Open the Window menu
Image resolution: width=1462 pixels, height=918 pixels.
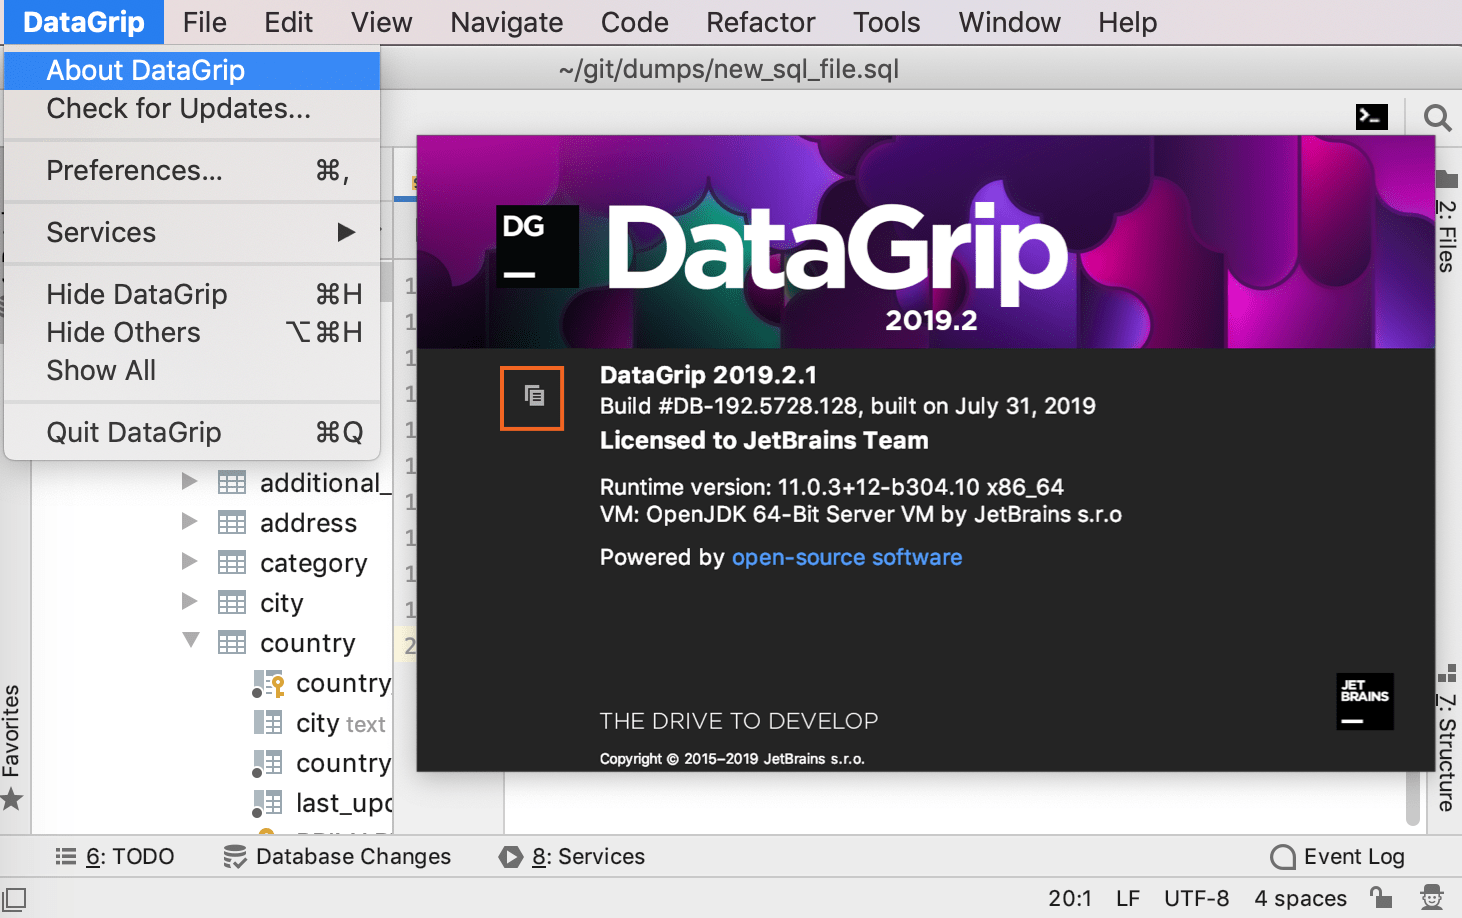pos(1010,22)
